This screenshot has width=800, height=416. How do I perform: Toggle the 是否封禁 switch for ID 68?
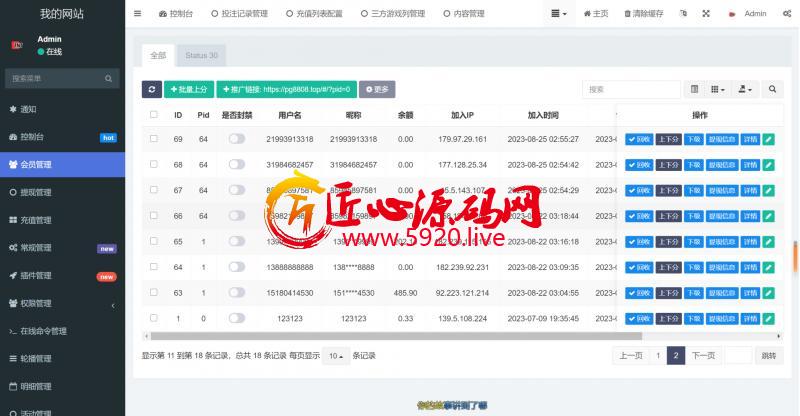click(x=237, y=164)
